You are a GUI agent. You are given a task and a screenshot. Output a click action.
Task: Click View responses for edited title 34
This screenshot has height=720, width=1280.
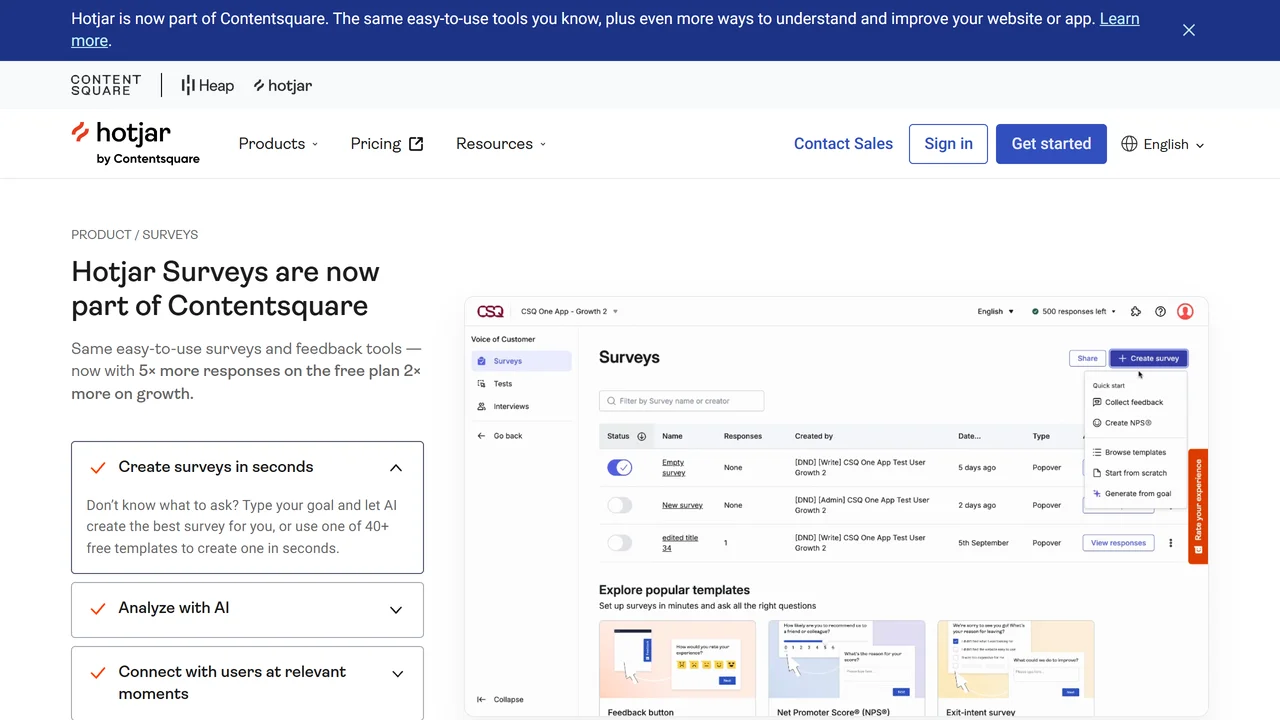[x=1118, y=543]
